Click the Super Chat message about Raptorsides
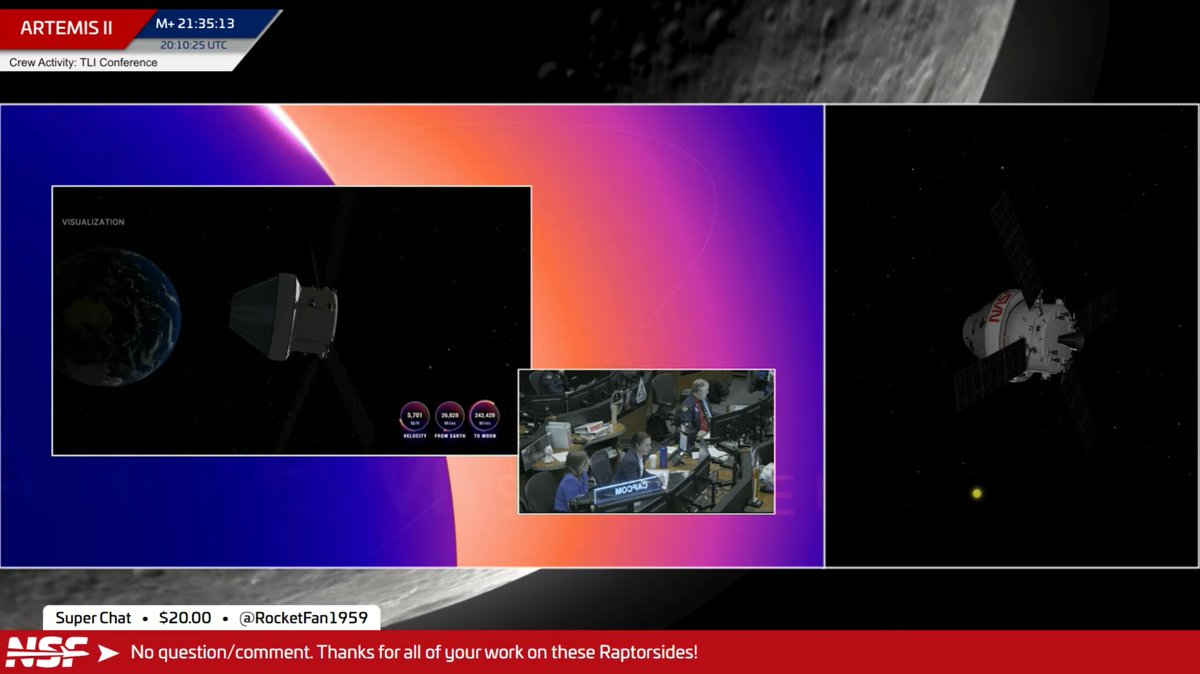 tap(414, 652)
